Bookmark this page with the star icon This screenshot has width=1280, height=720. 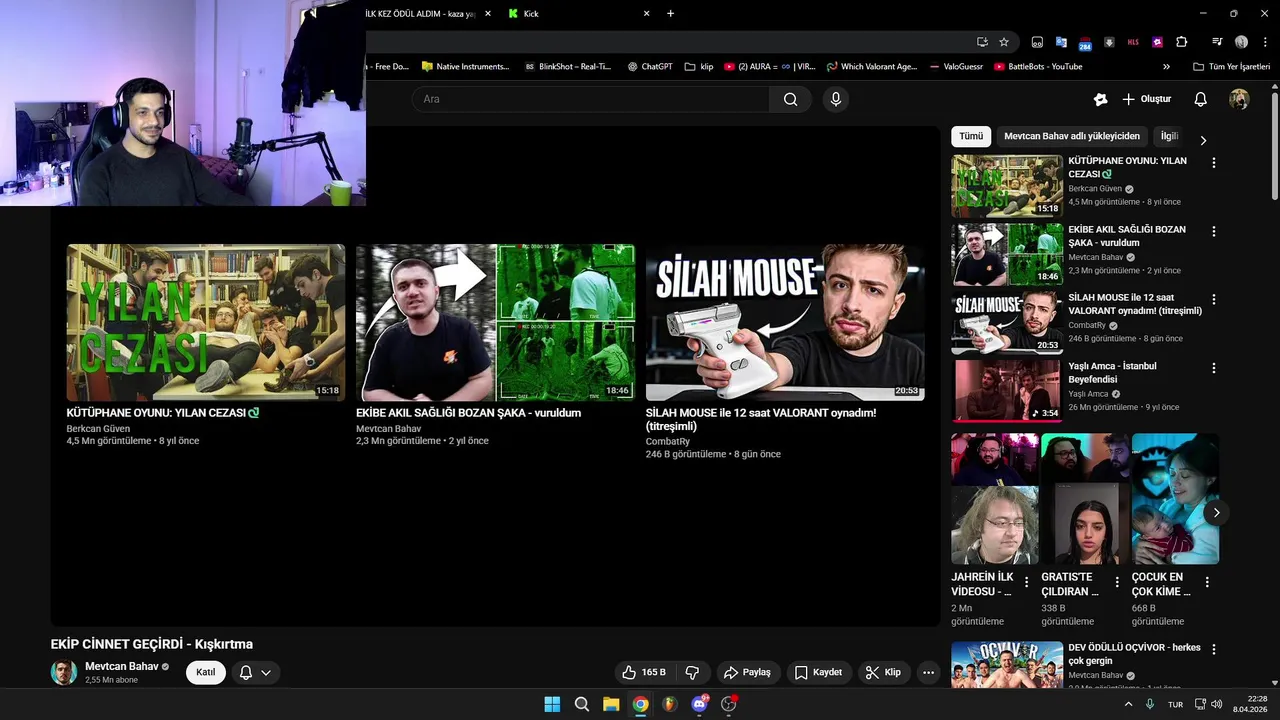pyautogui.click(x=1004, y=42)
